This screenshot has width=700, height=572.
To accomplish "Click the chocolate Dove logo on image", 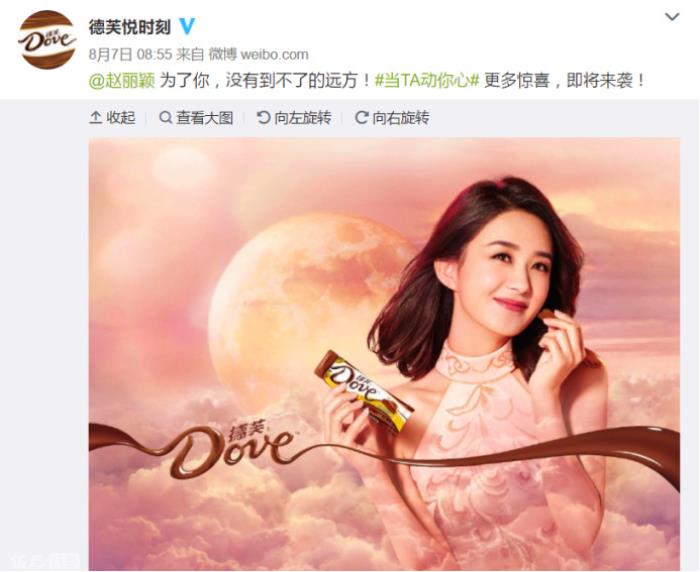I will click(232, 450).
